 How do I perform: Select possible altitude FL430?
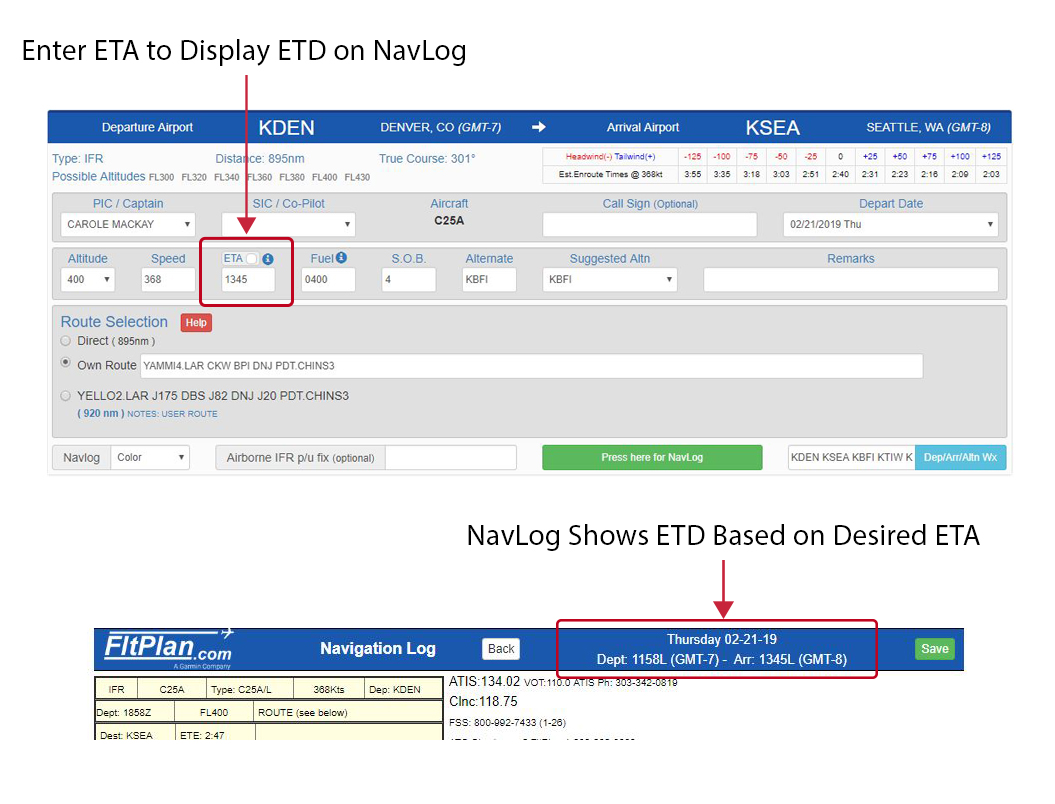tap(357, 178)
